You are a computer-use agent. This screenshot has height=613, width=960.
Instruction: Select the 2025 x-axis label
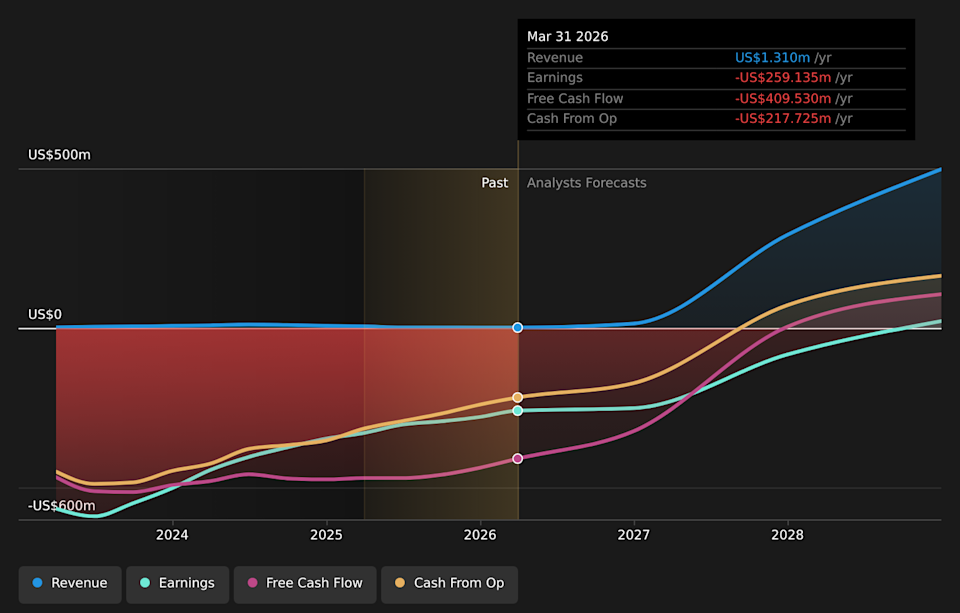coord(326,535)
